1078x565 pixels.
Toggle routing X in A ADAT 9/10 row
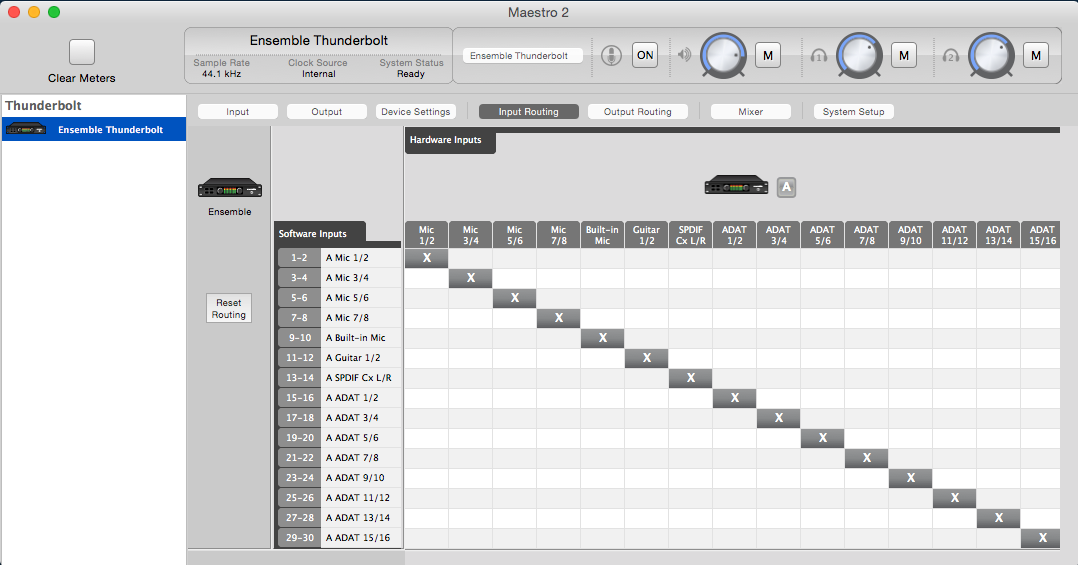click(911, 477)
